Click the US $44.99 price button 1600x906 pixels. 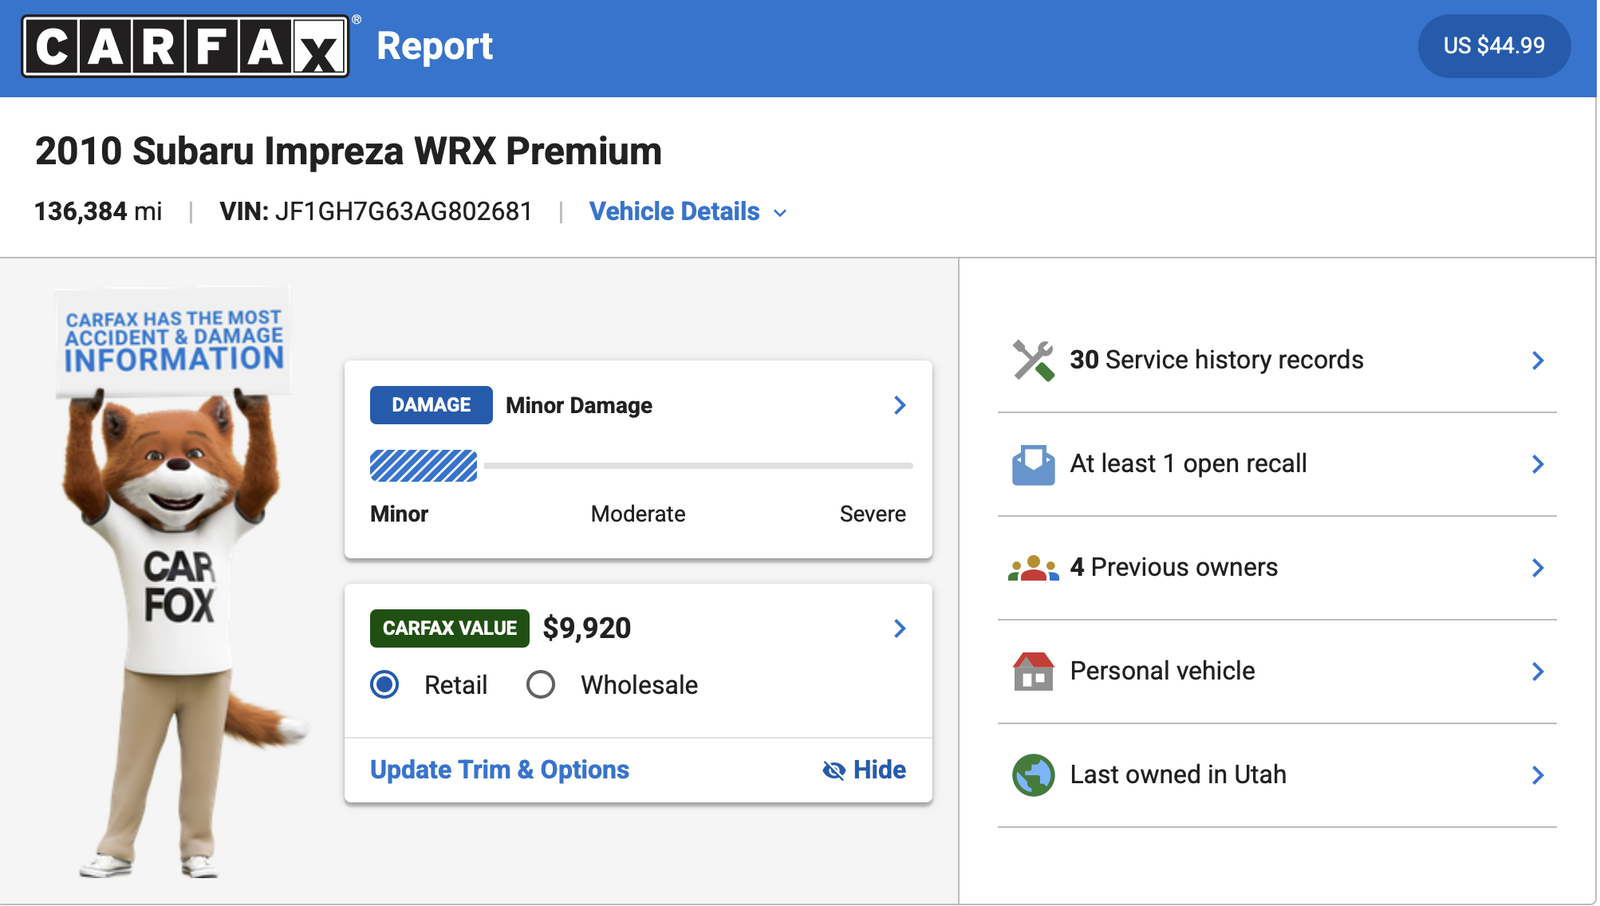(x=1493, y=46)
